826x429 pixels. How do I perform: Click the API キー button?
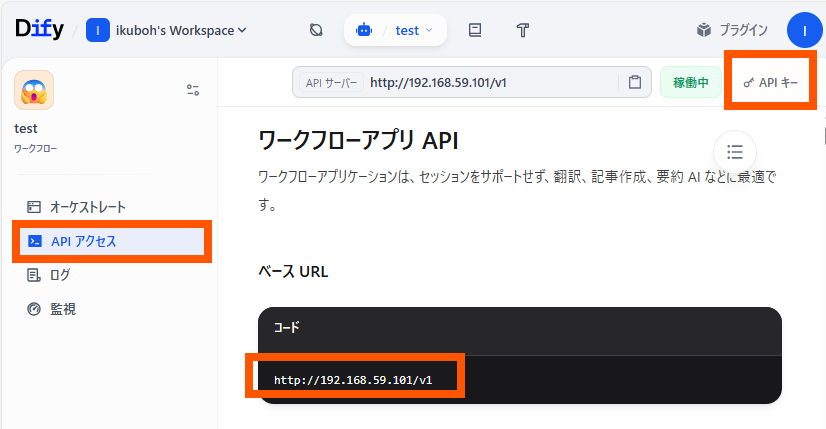[x=770, y=82]
